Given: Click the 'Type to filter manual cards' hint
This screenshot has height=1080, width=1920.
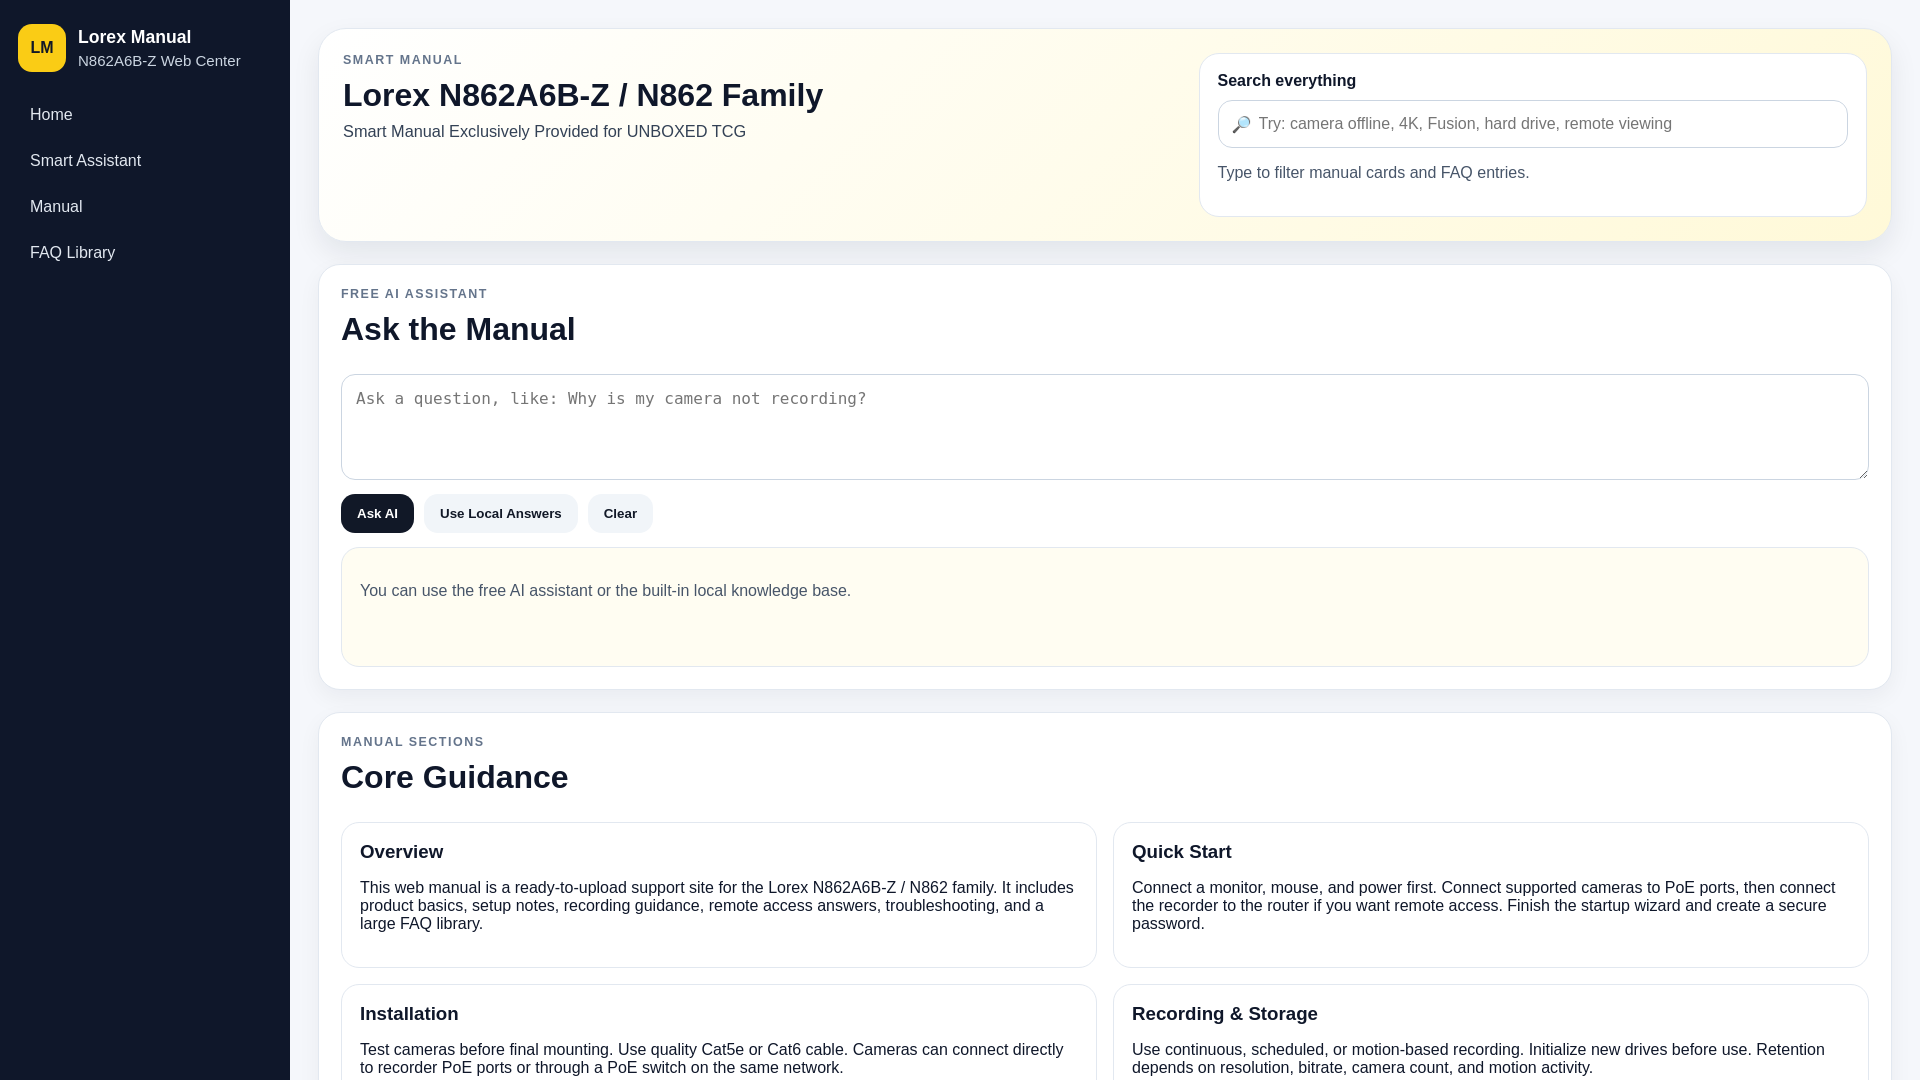Looking at the screenshot, I should [1373, 173].
